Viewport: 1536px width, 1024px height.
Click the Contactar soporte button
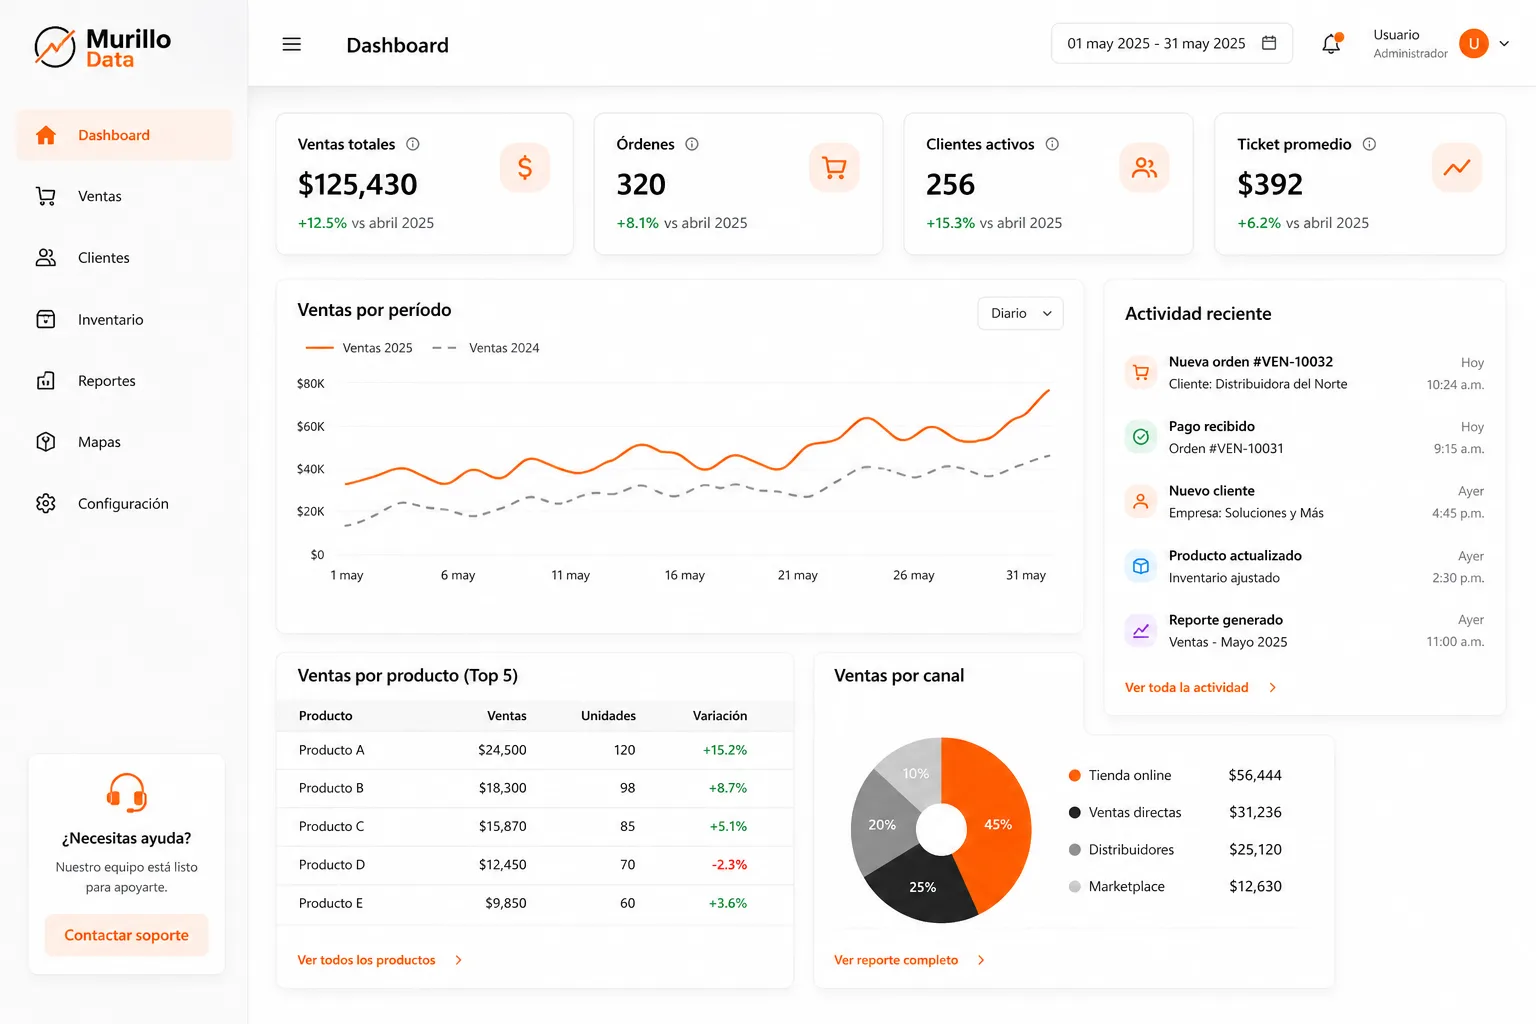point(127,935)
